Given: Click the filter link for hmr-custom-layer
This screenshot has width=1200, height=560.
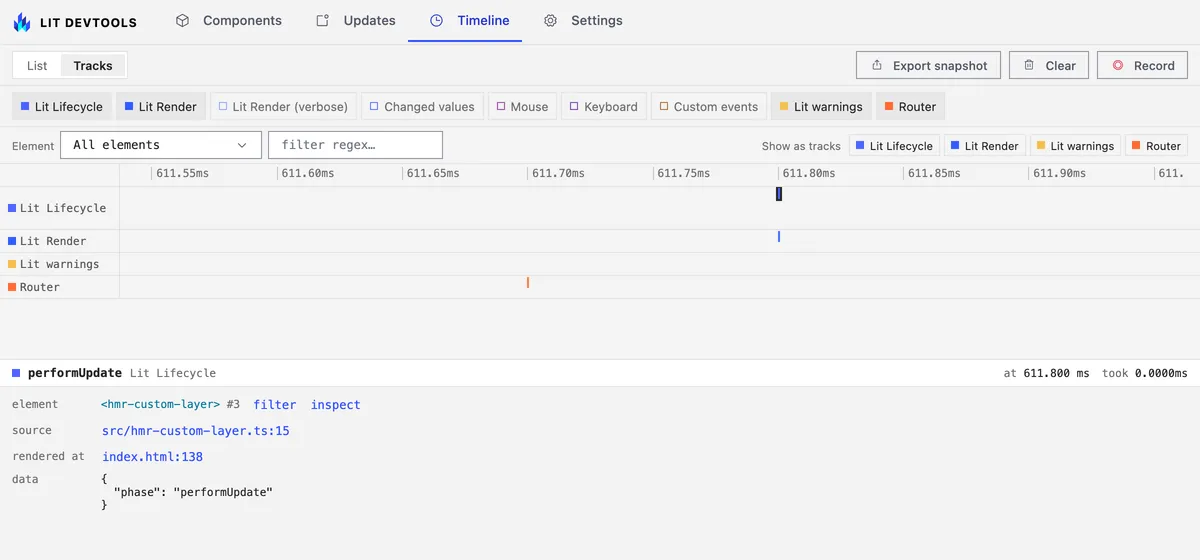Looking at the screenshot, I should pyautogui.click(x=275, y=405).
